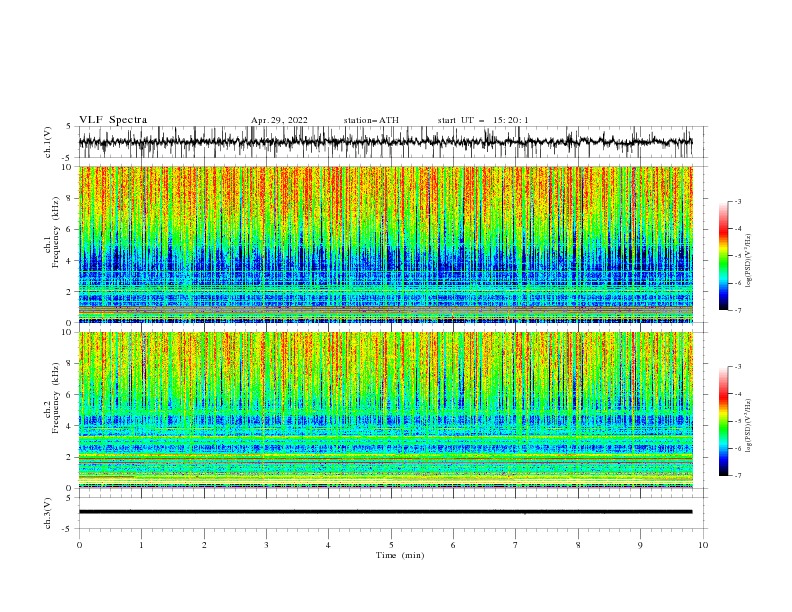Viewport: 792px width, 612px height.
Task: Click the time axis tick label 7
Action: pos(516,545)
